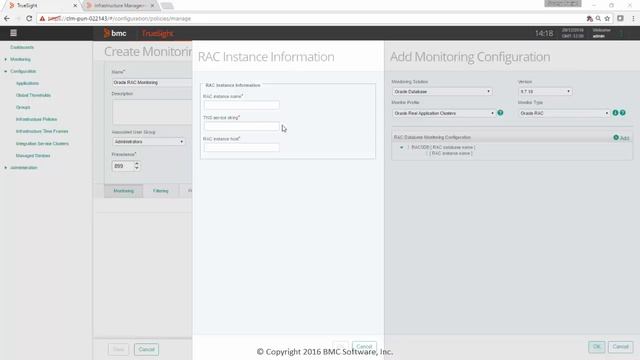Open Infrastructure Time Frames in sidebar
This screenshot has height=360, width=640.
[x=42, y=131]
